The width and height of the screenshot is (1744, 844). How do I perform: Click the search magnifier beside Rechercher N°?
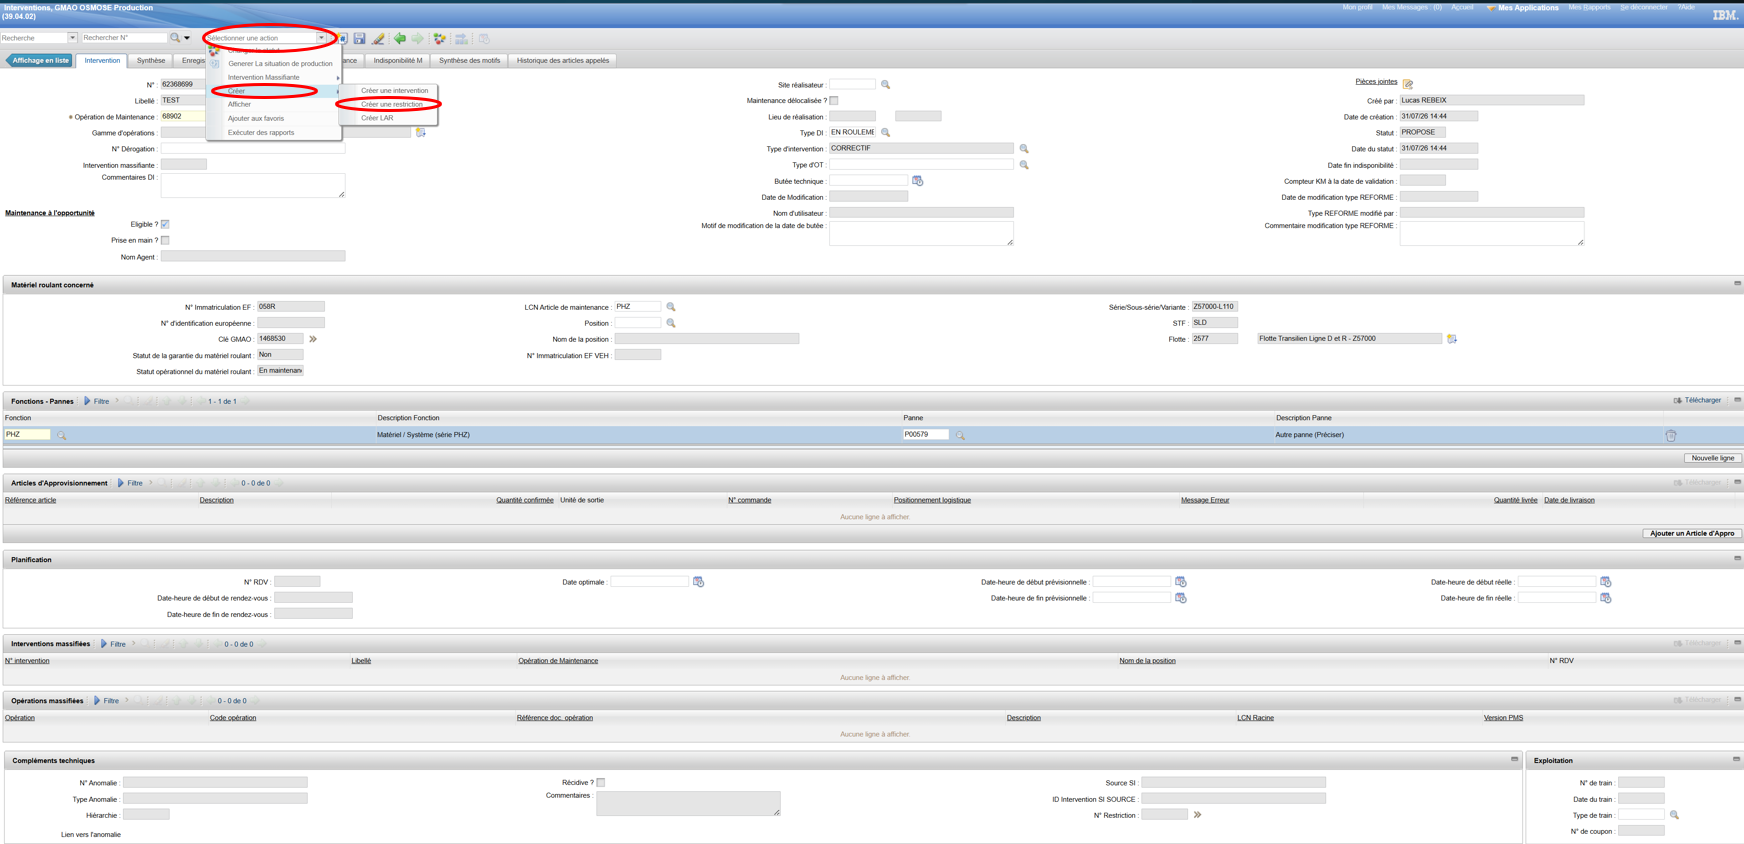175,38
